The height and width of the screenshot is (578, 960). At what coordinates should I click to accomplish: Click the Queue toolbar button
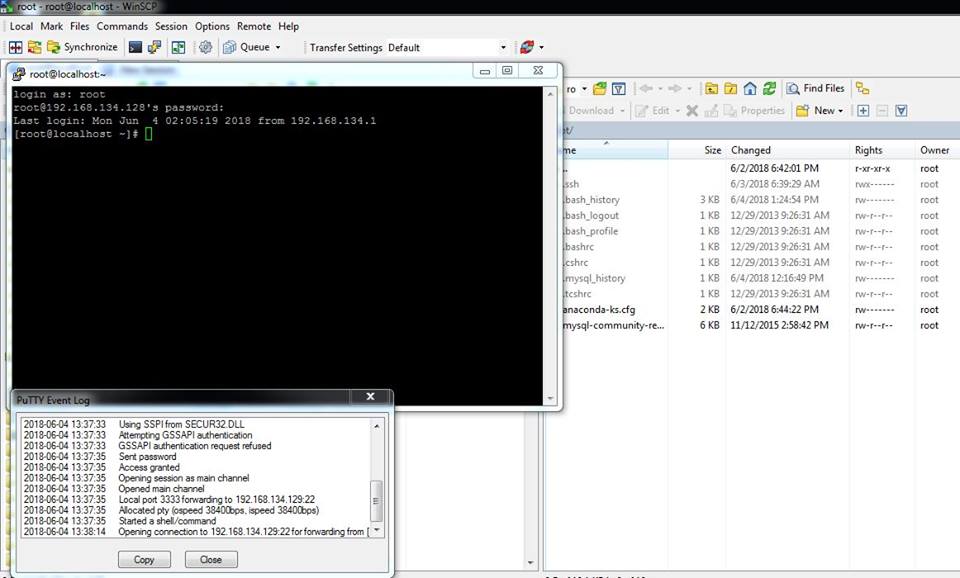[x=247, y=47]
